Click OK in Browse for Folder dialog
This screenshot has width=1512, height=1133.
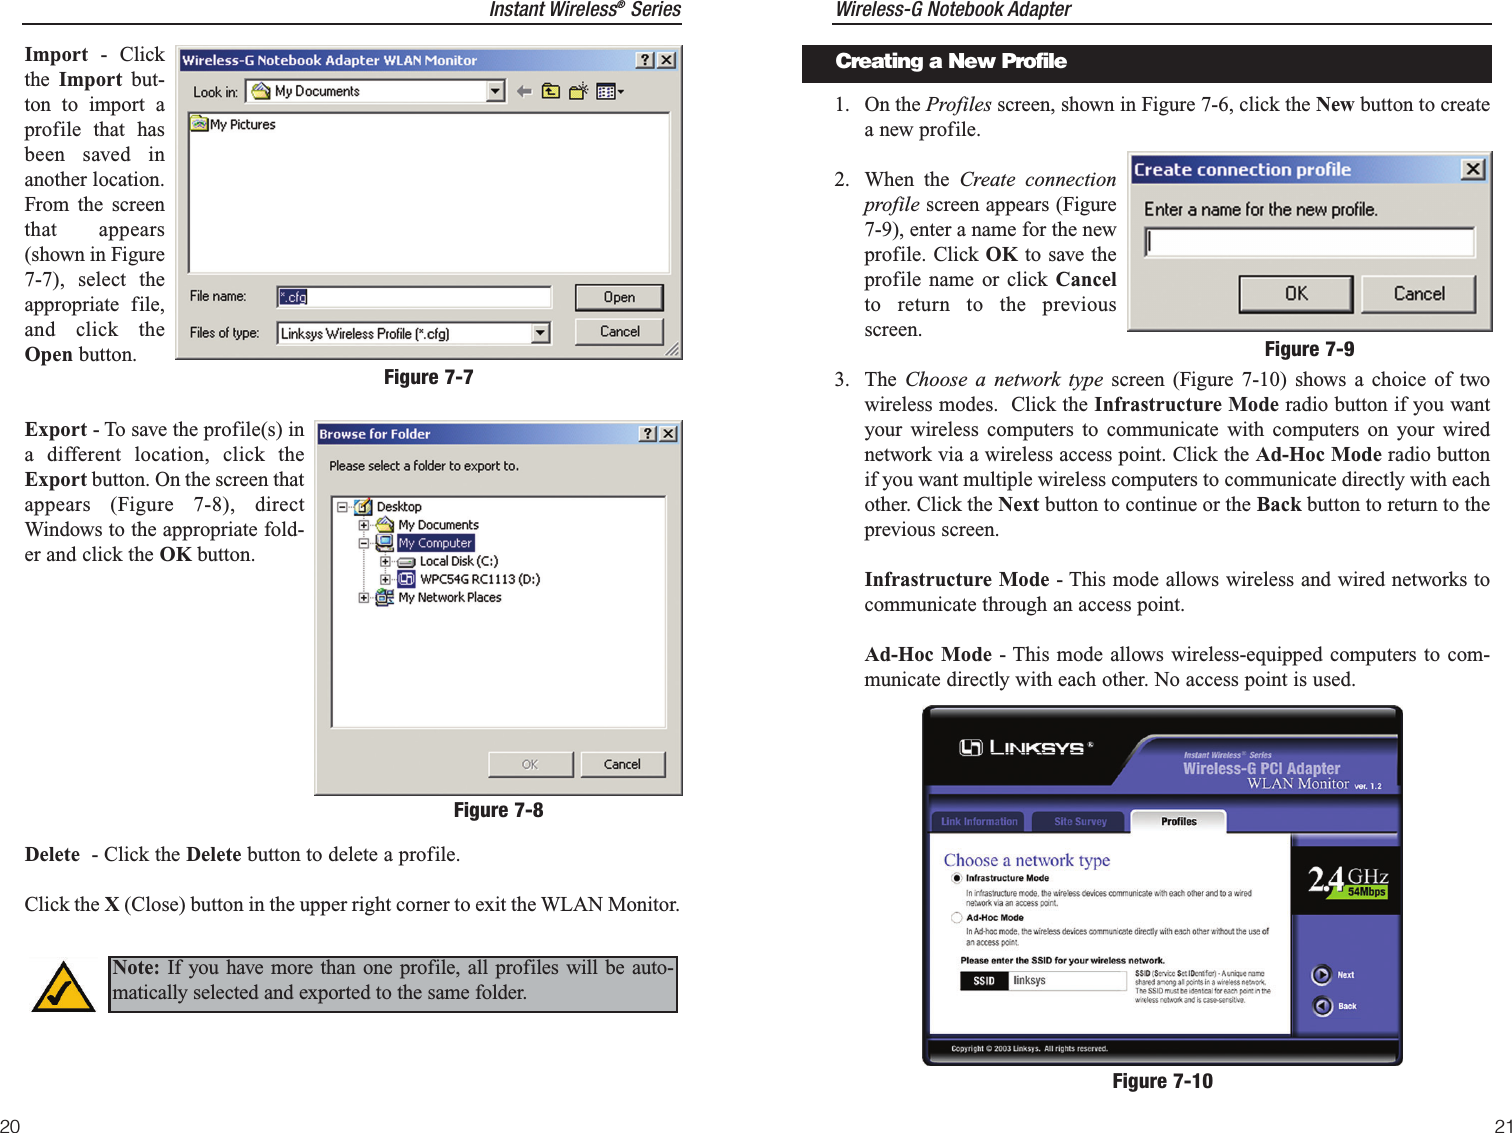point(530,764)
